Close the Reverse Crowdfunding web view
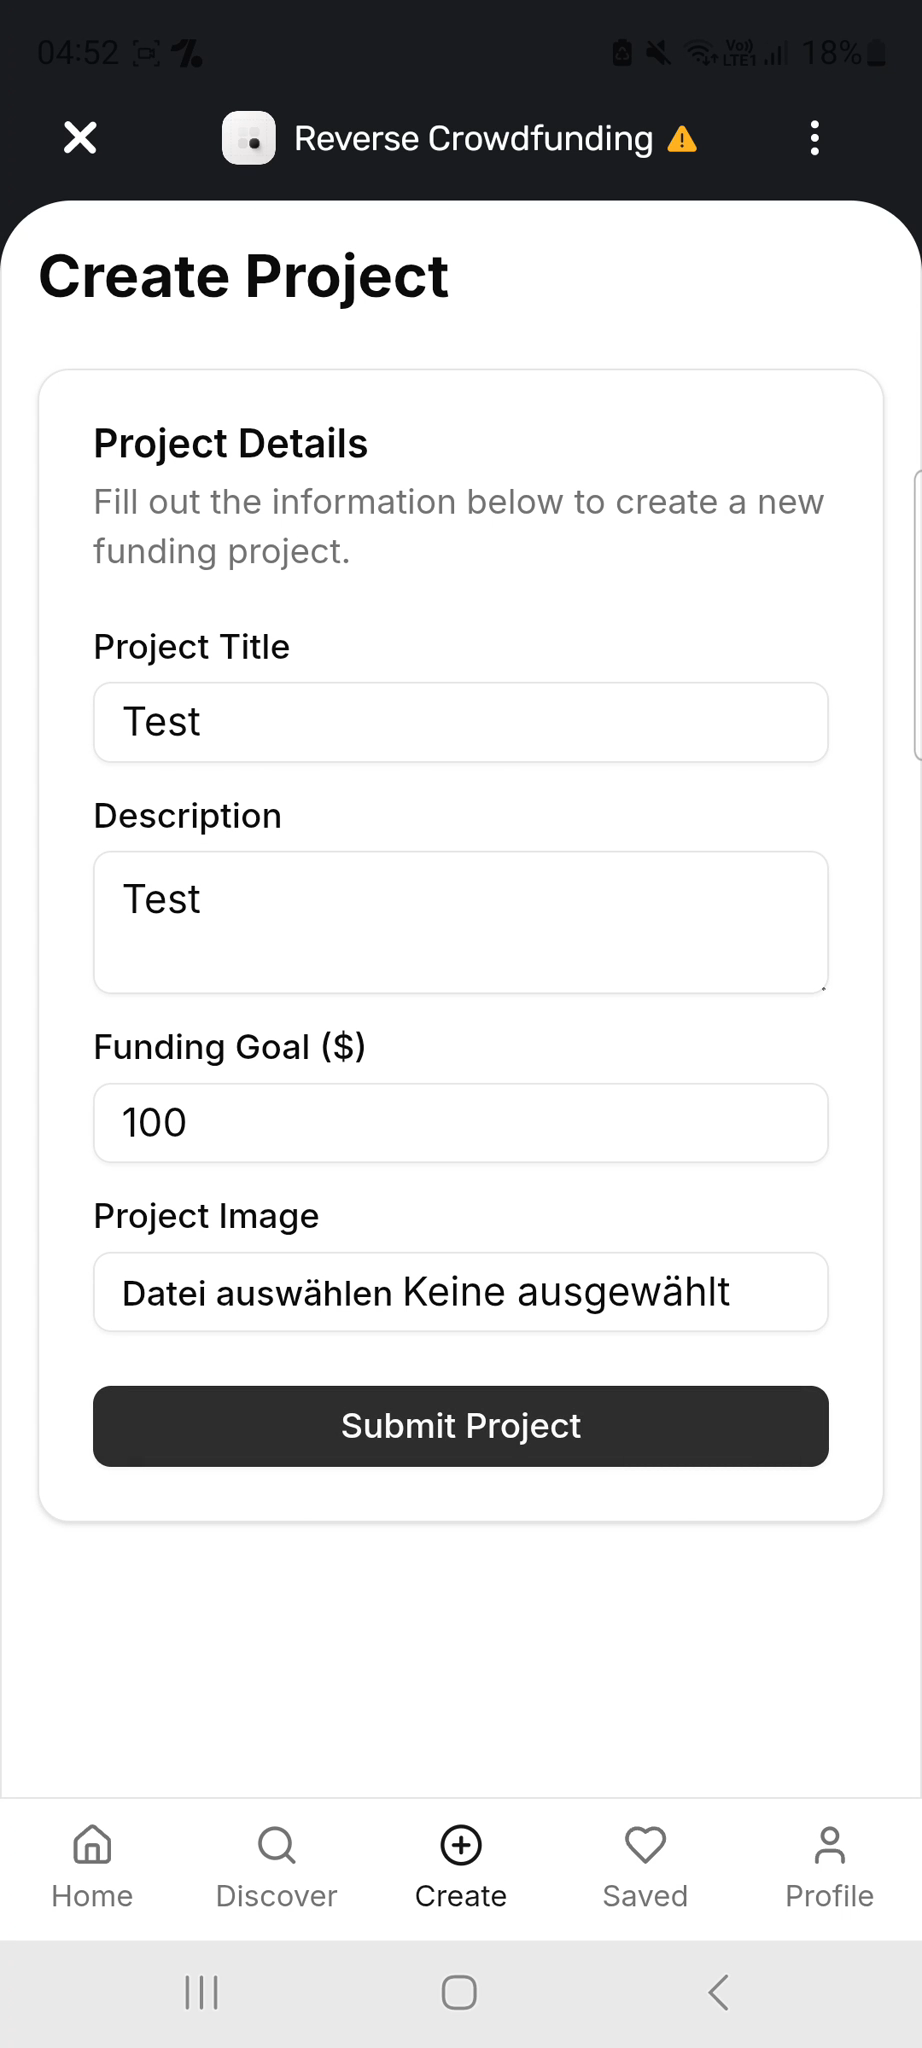This screenshot has width=922, height=2048. click(80, 138)
